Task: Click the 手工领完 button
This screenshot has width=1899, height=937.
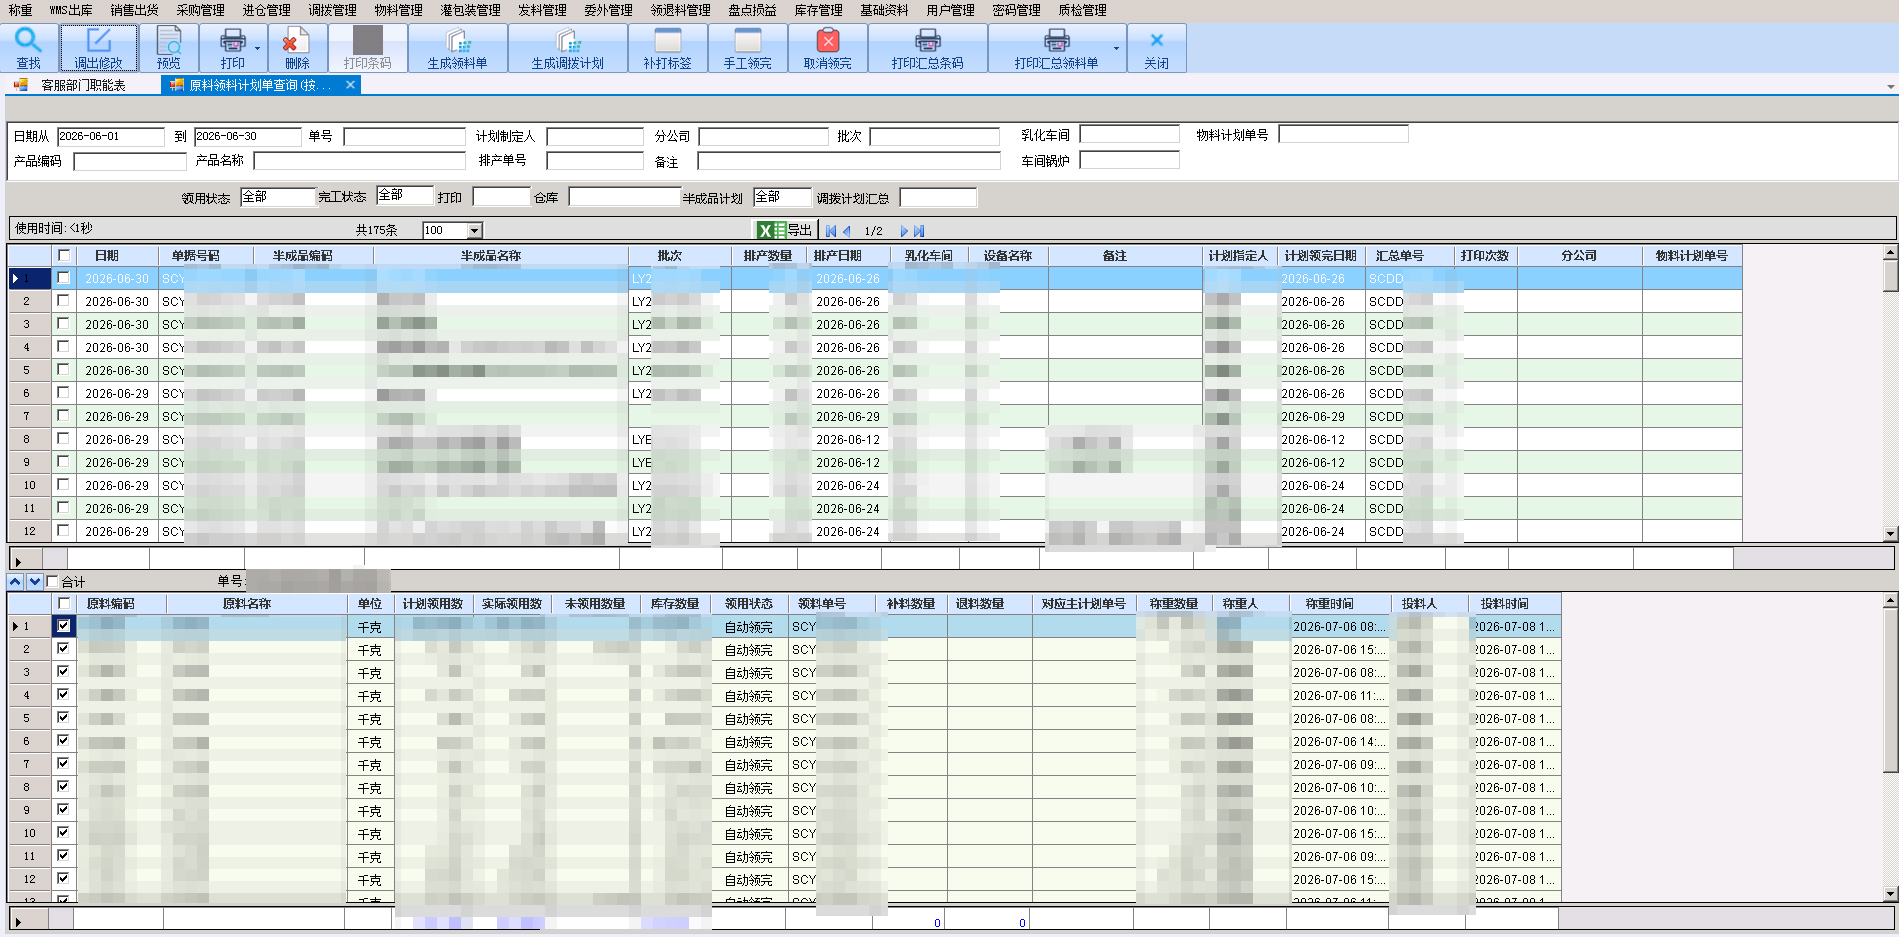Action: point(748,48)
